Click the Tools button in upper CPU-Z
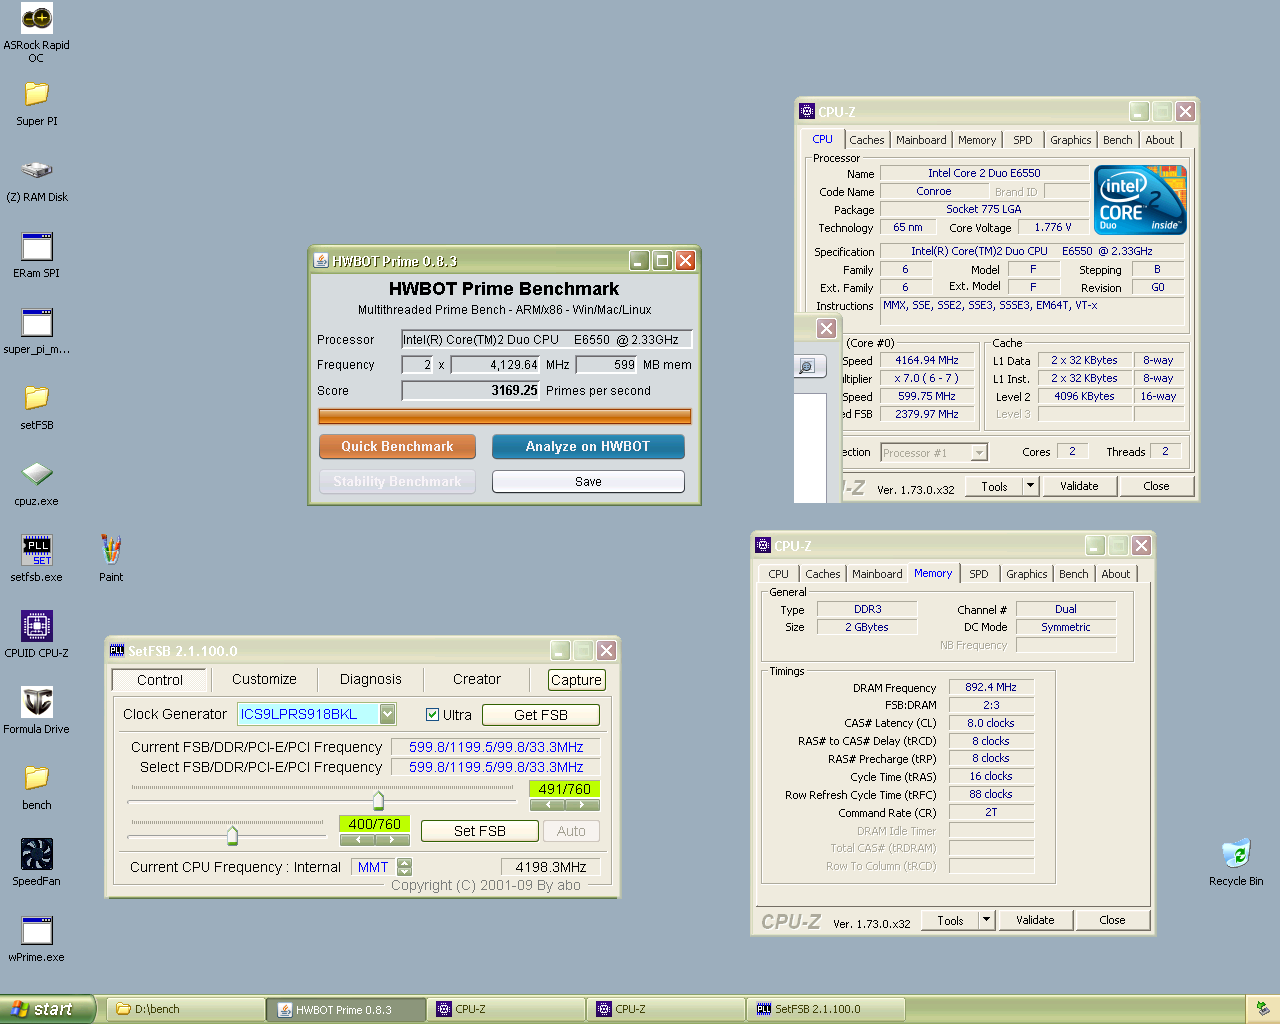 tap(994, 486)
